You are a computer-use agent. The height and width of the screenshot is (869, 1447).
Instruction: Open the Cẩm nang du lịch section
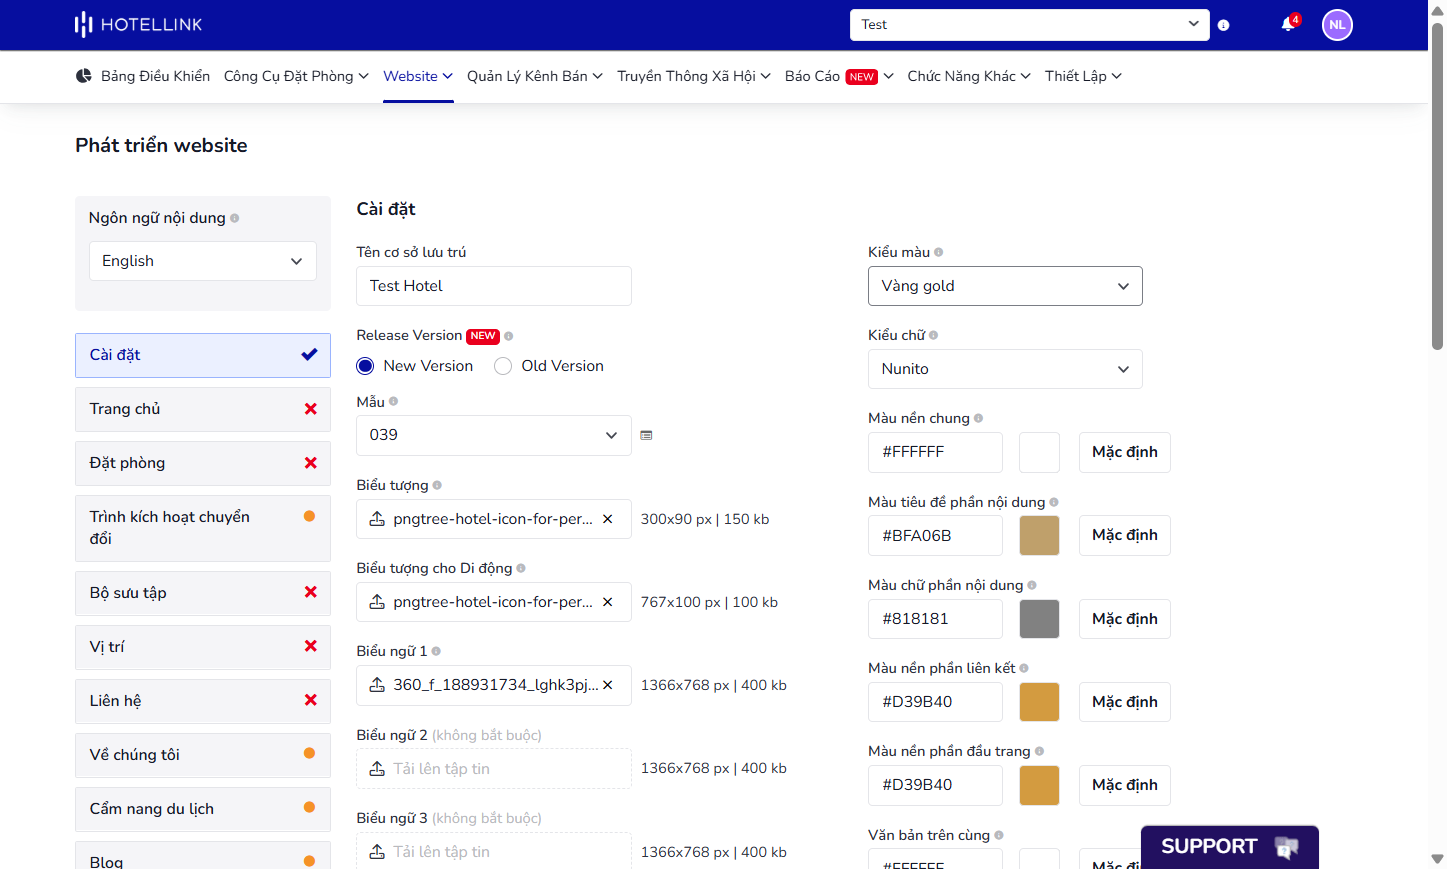click(203, 809)
